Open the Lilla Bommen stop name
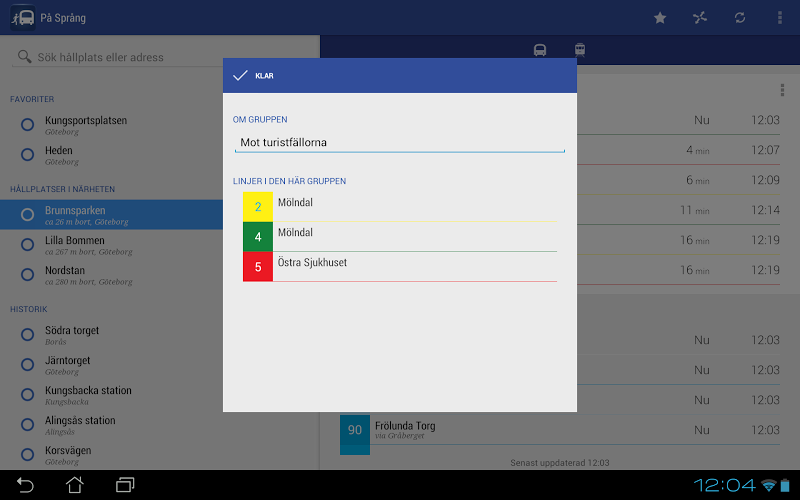This screenshot has width=800, height=500. point(74,240)
